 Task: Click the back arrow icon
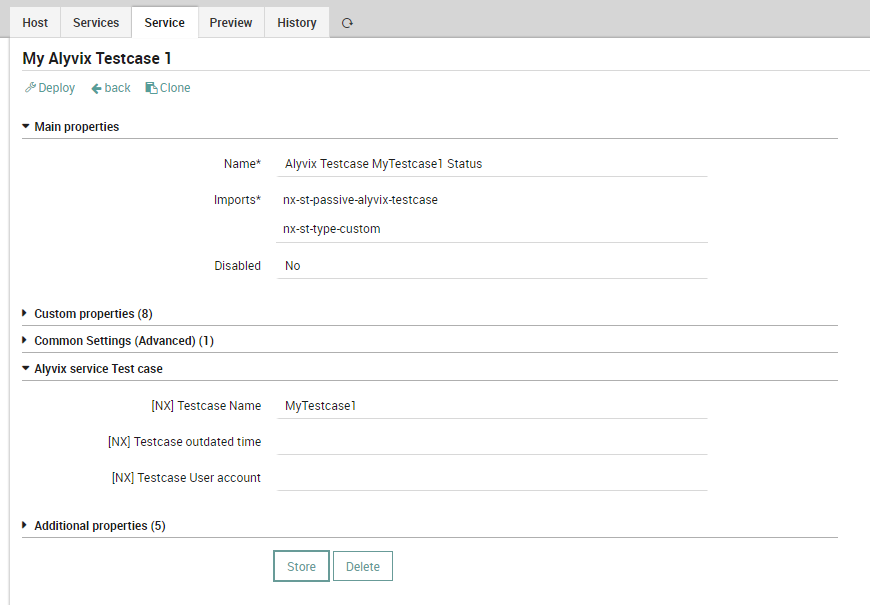coord(96,88)
